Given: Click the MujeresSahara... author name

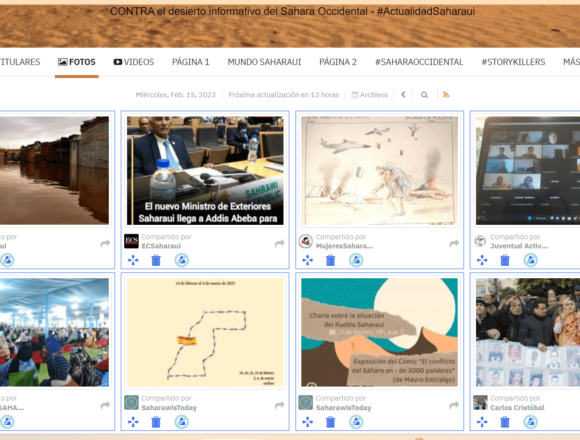Looking at the screenshot, I should tap(344, 246).
